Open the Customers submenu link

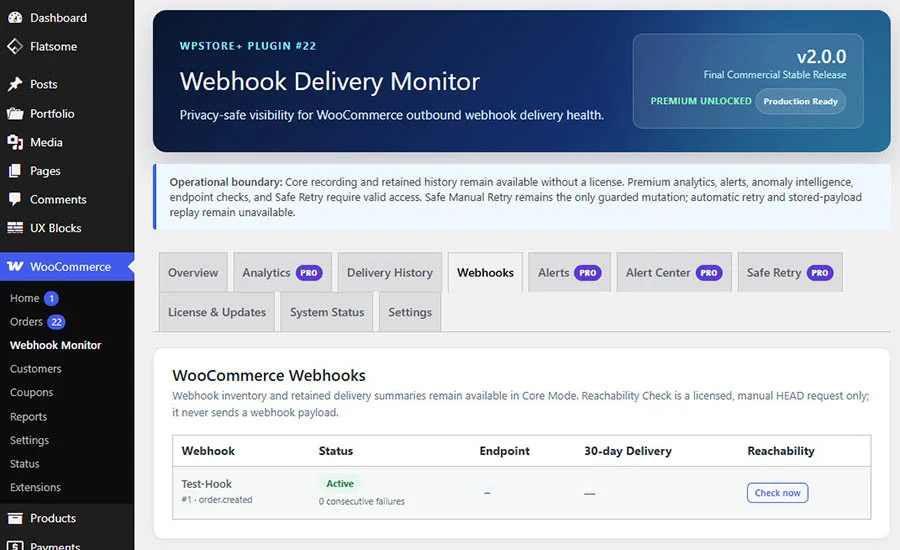coord(36,369)
